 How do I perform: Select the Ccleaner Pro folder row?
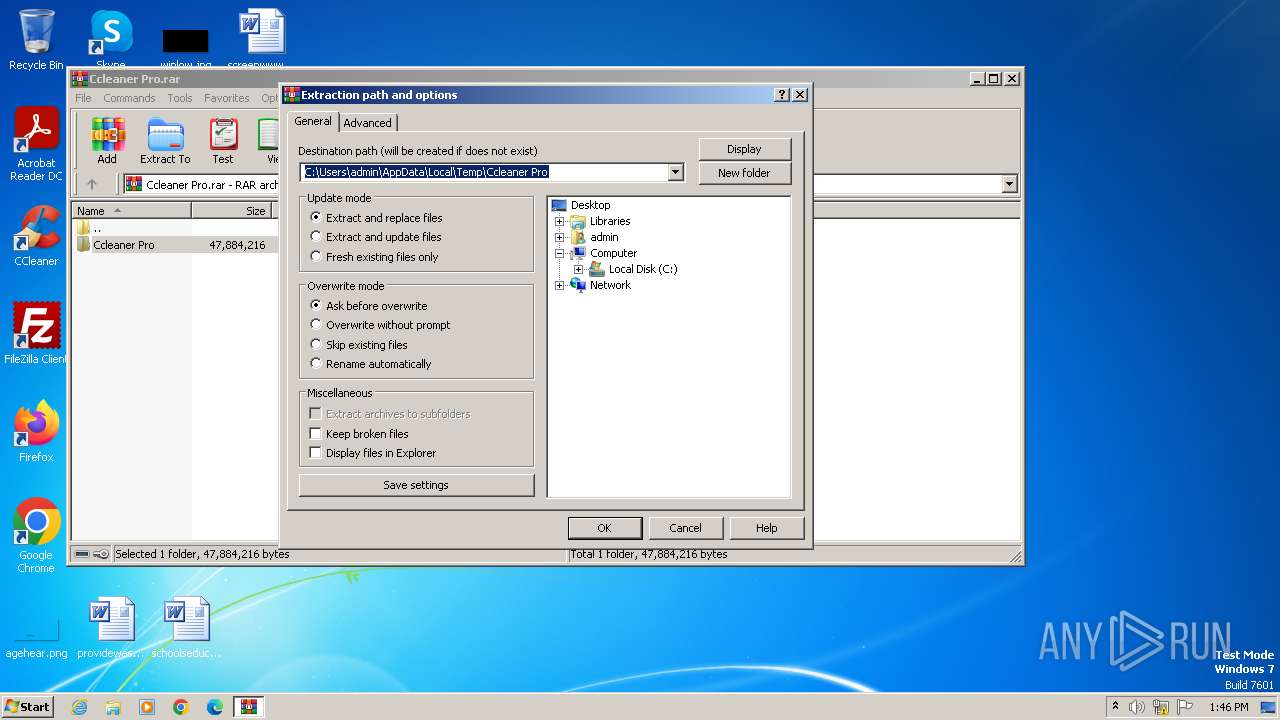(x=172, y=245)
